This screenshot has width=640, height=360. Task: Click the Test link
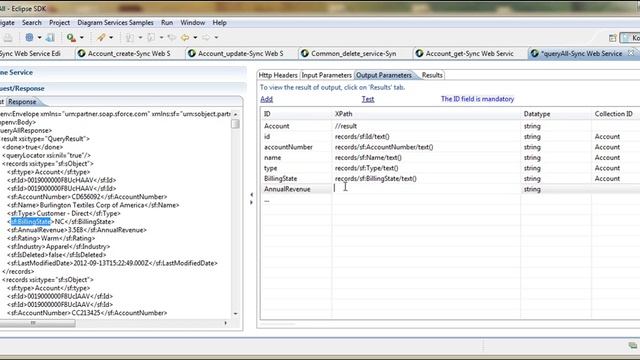click(368, 99)
